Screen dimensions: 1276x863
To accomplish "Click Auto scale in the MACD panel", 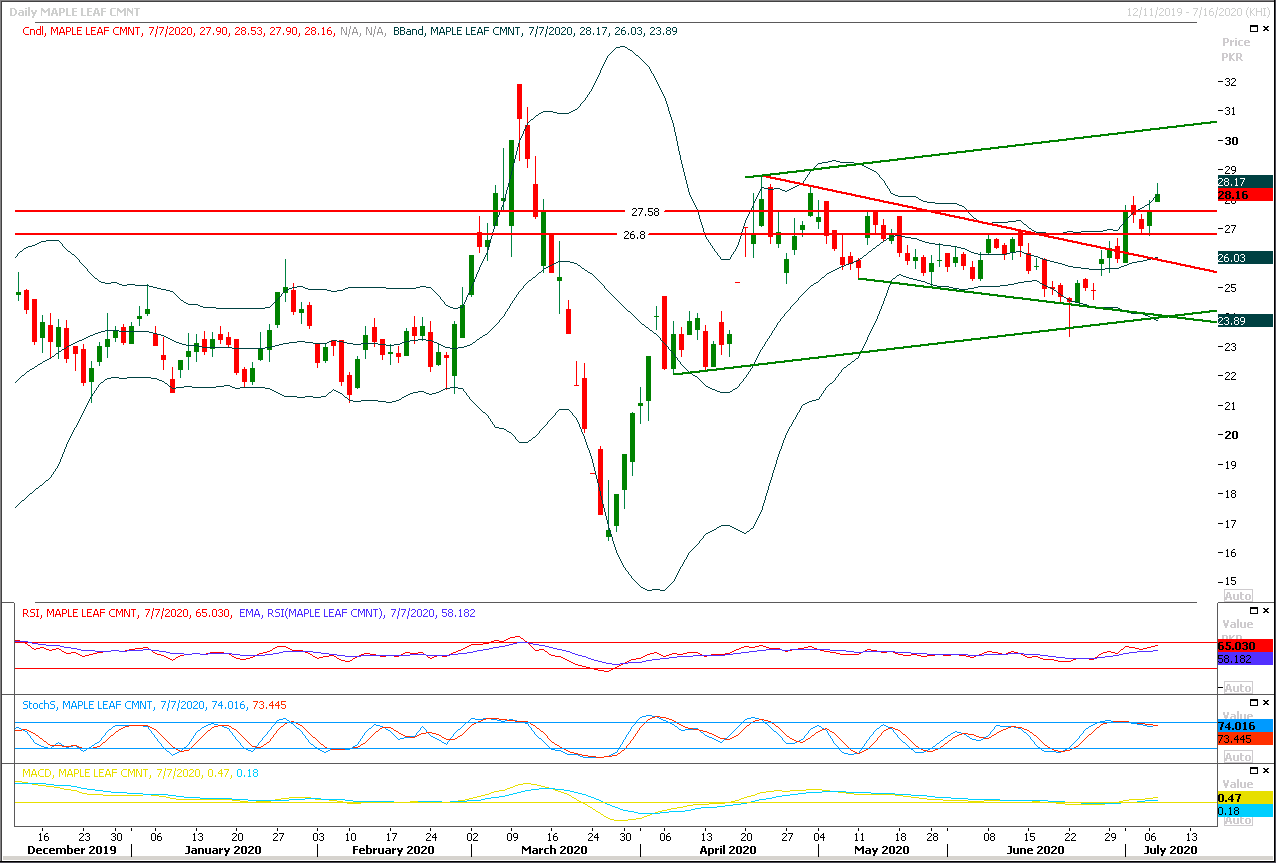I will pyautogui.click(x=1238, y=820).
